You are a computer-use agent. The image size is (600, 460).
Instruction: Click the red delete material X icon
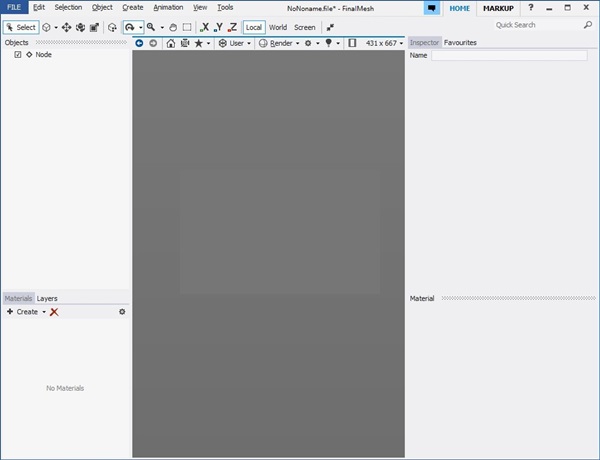click(x=54, y=312)
